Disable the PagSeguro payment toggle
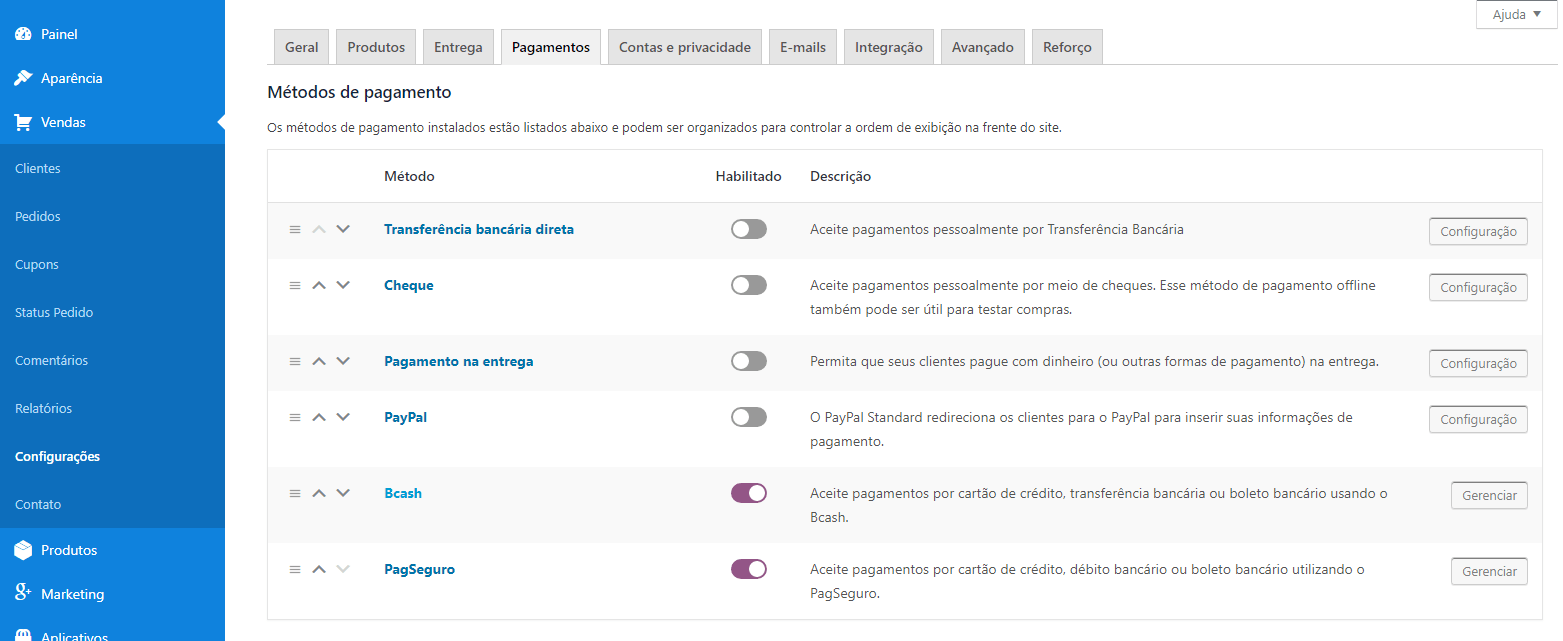Screen dimensions: 1563x641 [x=749, y=569]
